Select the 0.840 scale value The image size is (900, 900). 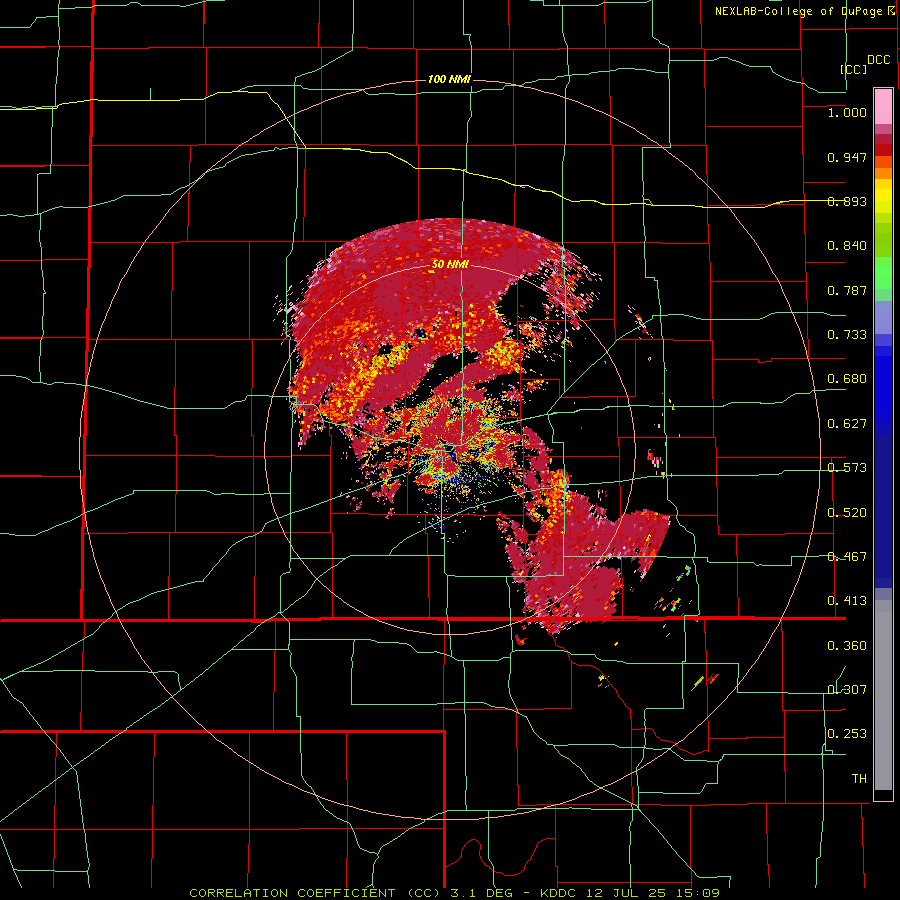point(847,246)
